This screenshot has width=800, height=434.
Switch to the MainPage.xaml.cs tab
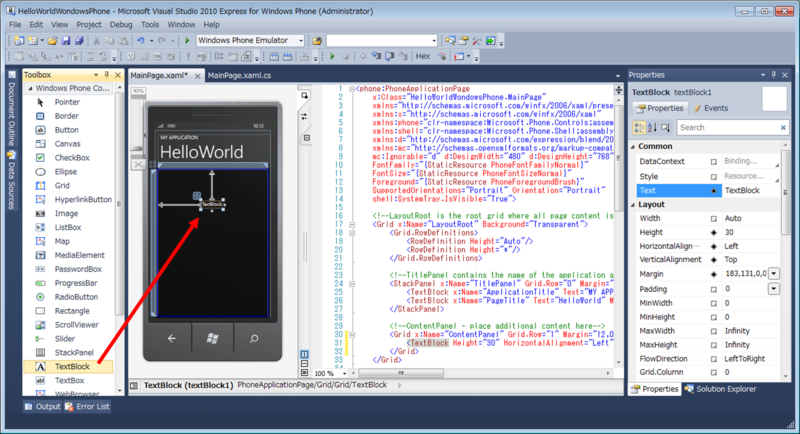pos(239,75)
